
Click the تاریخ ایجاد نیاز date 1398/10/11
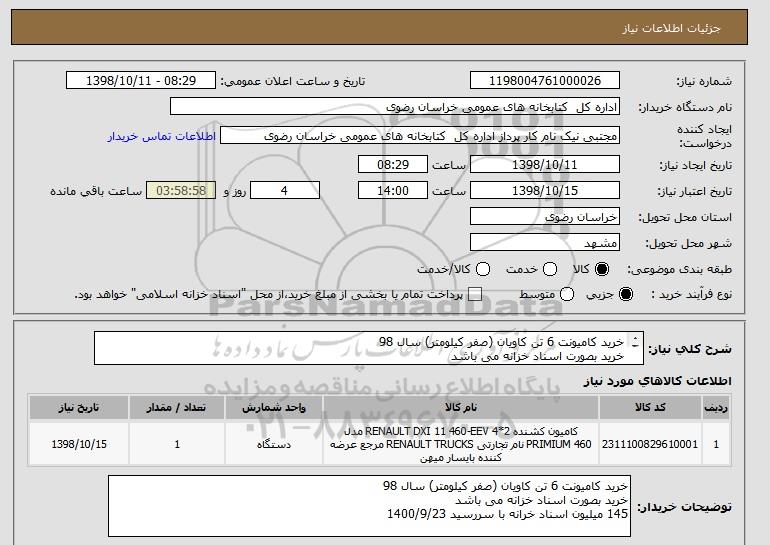545,164
